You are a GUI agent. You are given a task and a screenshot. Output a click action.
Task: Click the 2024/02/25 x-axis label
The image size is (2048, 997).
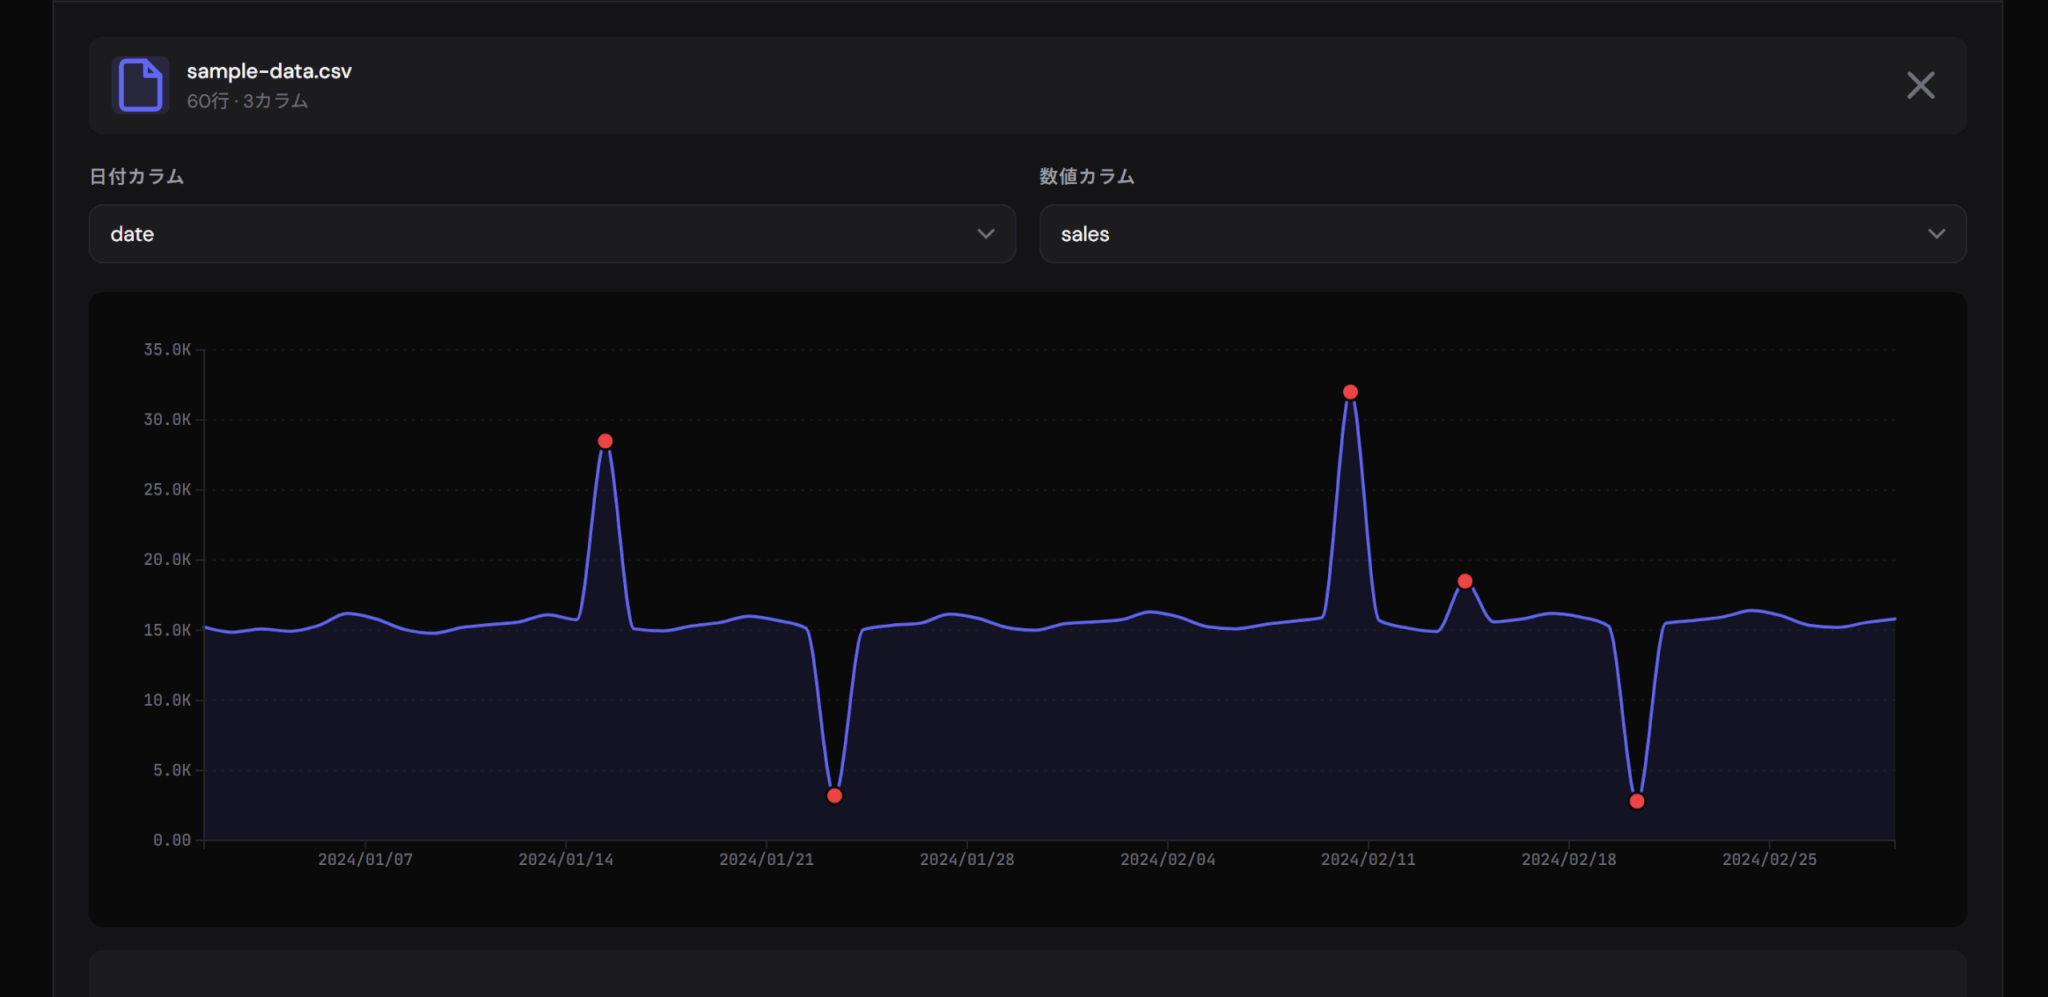click(x=1769, y=860)
